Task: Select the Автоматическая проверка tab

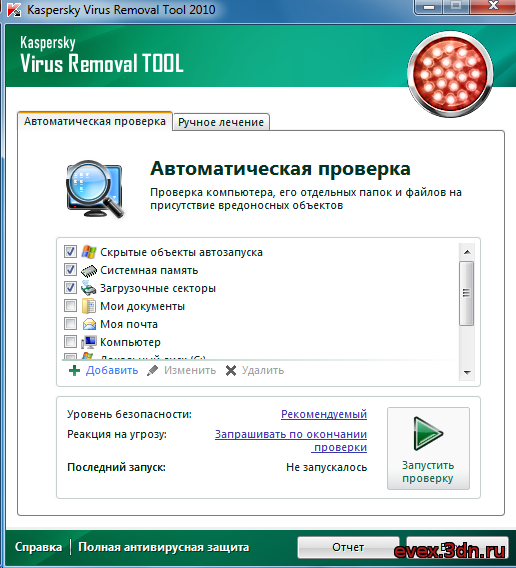Action: pyautogui.click(x=95, y=121)
